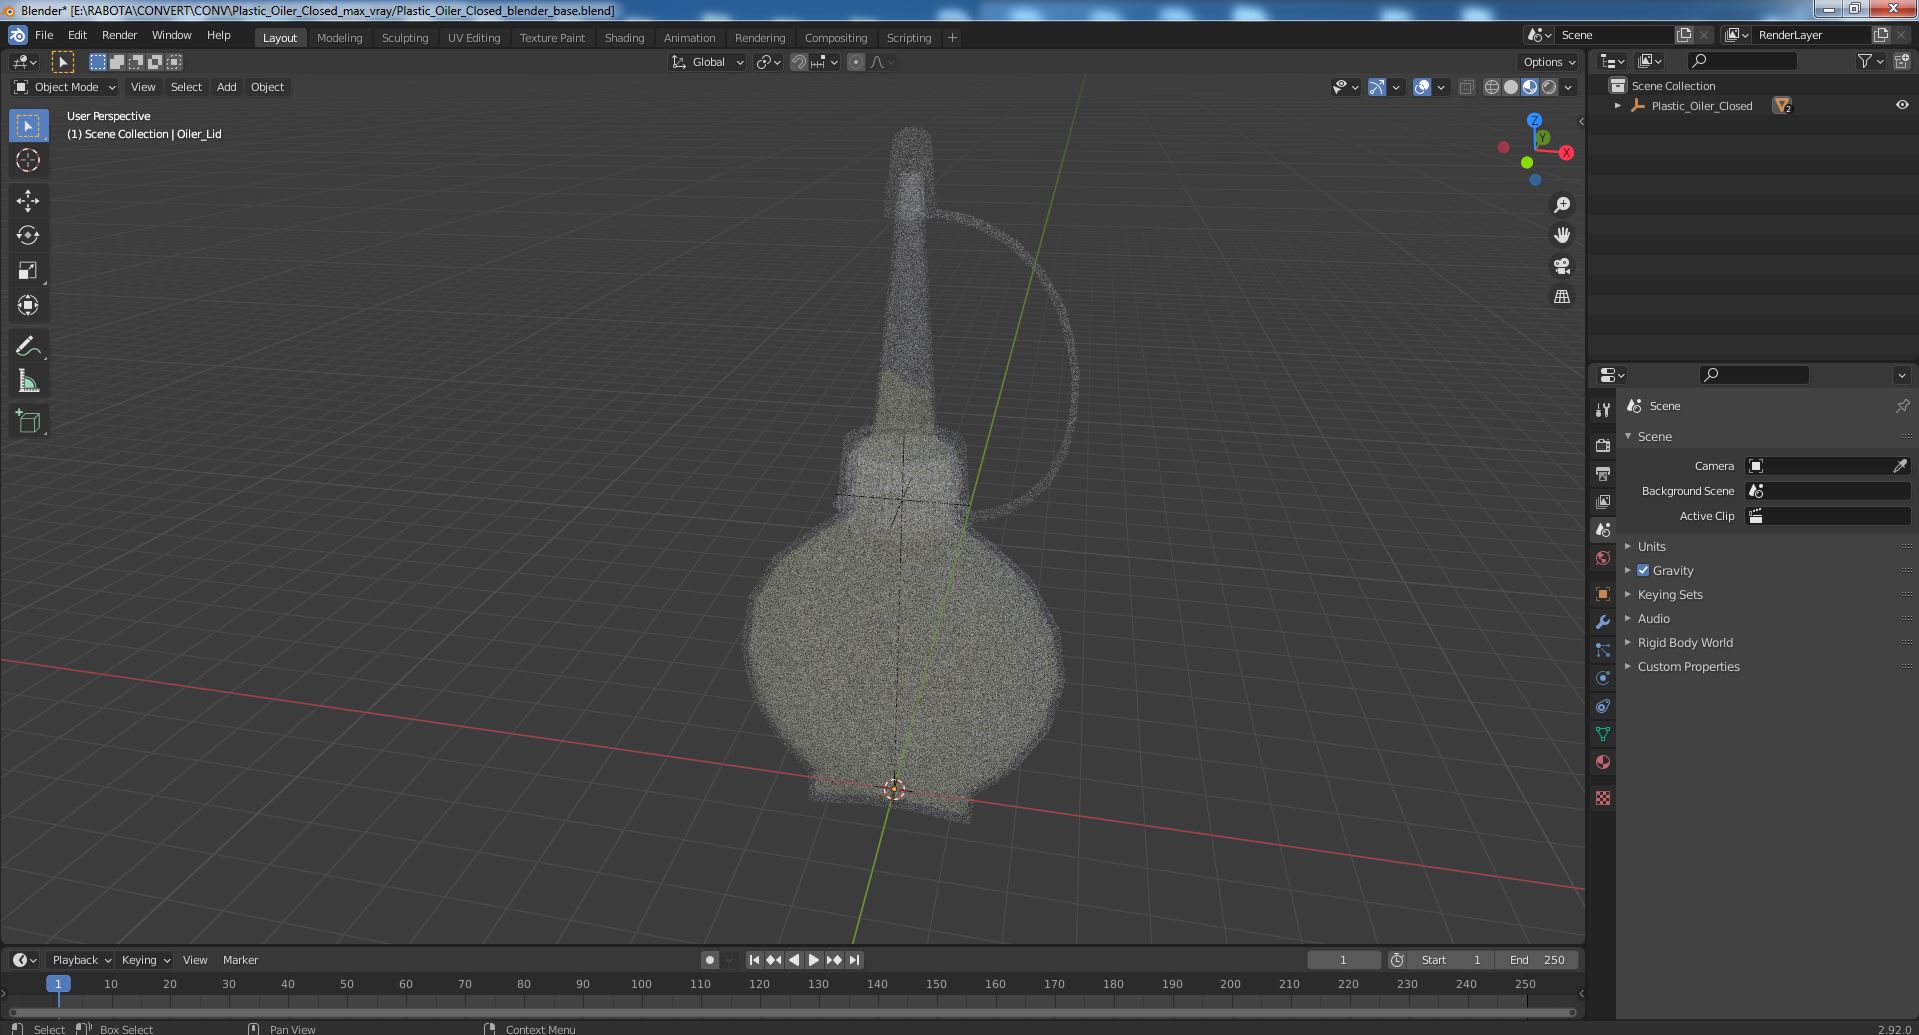The image size is (1919, 1035).
Task: Expand the Audio panel
Action: tap(1653, 618)
